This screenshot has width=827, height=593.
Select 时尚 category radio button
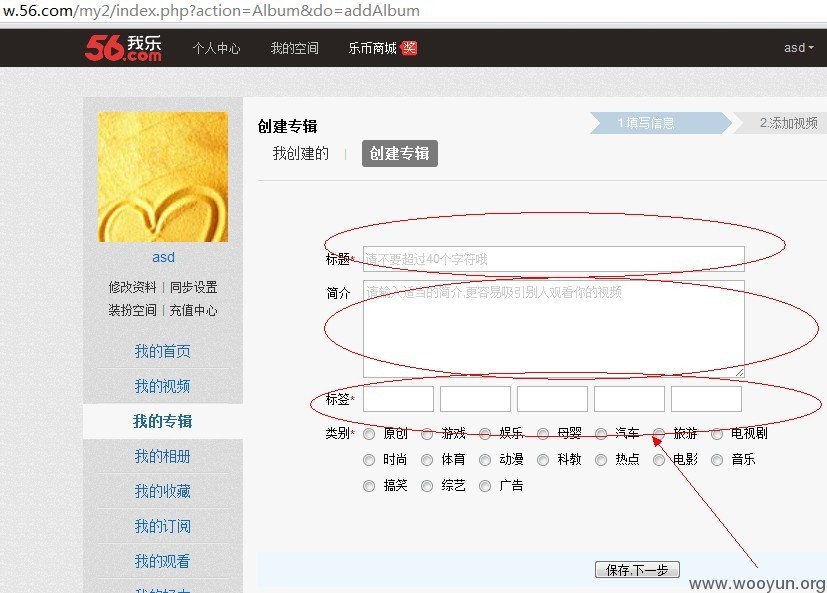tap(369, 460)
